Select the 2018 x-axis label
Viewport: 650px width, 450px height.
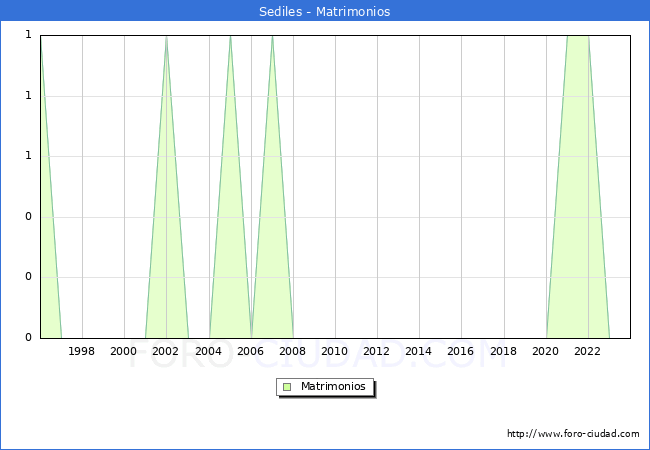click(503, 351)
